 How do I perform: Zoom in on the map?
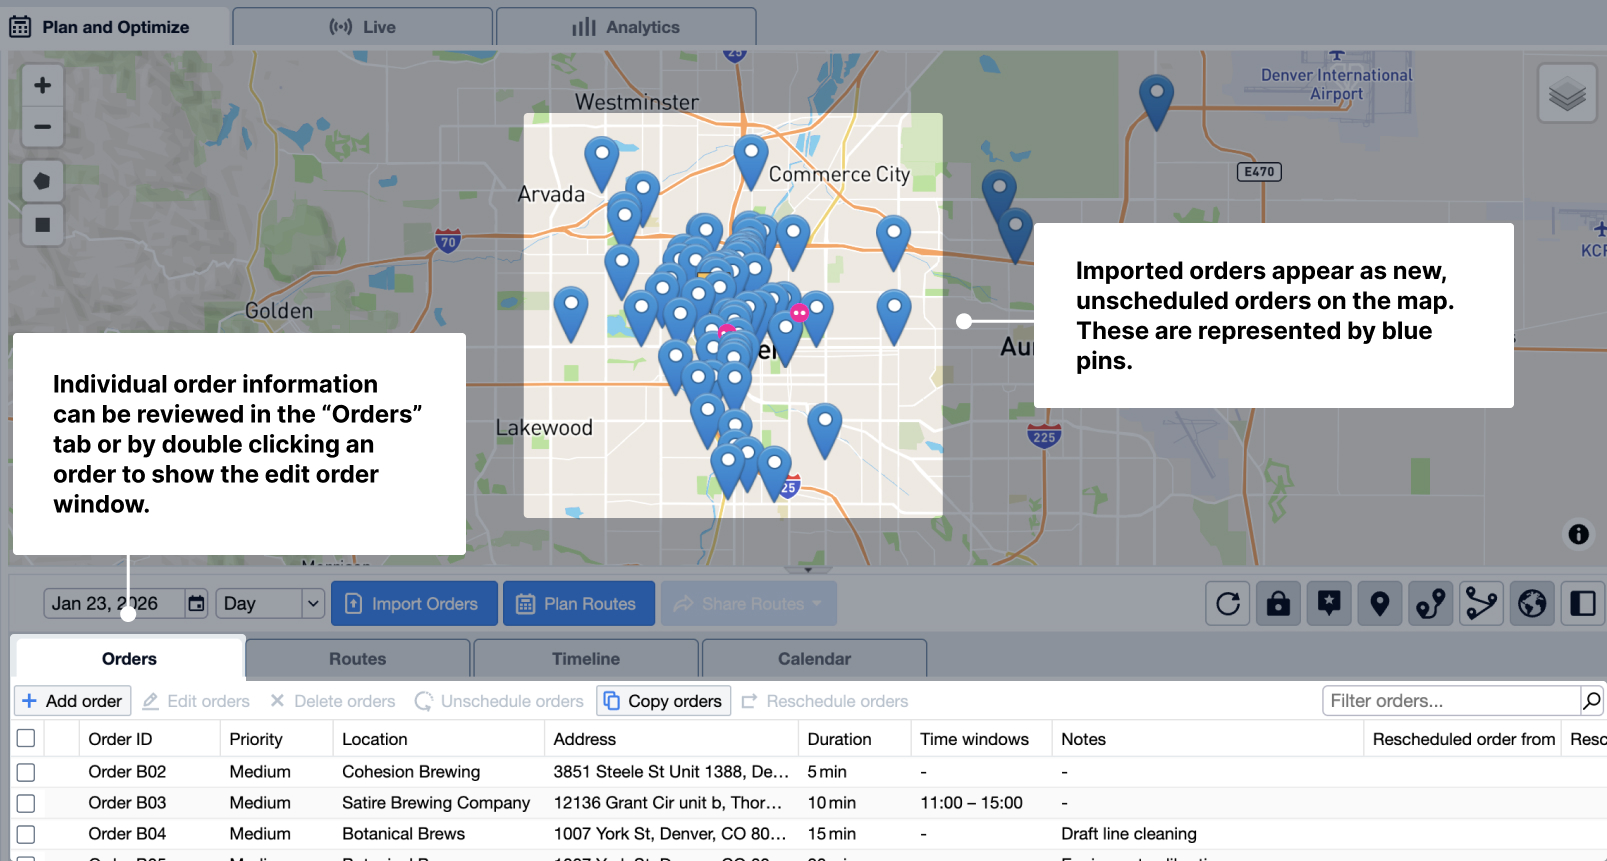[42, 85]
